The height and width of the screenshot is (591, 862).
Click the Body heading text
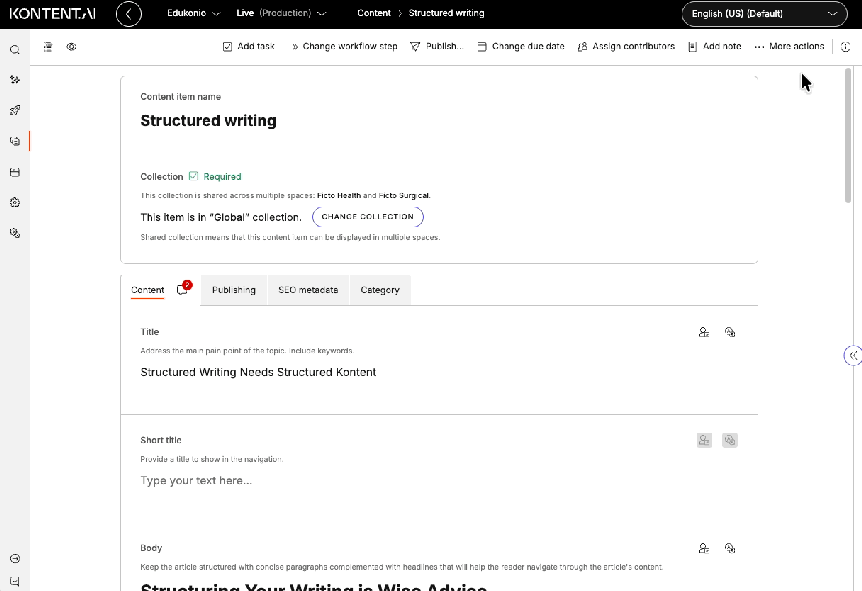313,587
